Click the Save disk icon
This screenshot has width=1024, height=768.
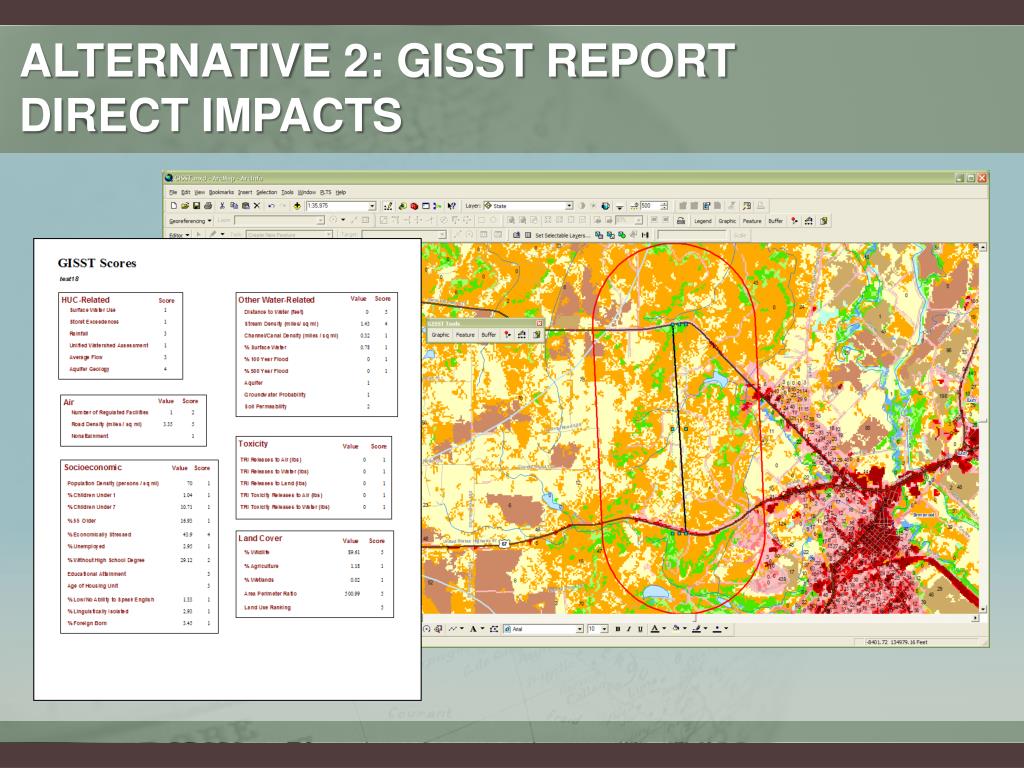pyautogui.click(x=197, y=206)
